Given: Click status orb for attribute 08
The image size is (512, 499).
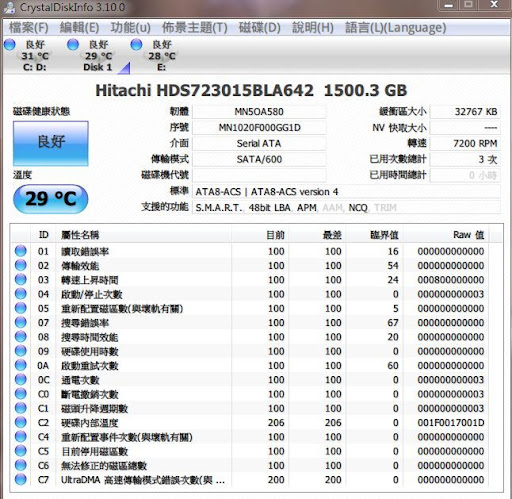Looking at the screenshot, I should click(21, 337).
